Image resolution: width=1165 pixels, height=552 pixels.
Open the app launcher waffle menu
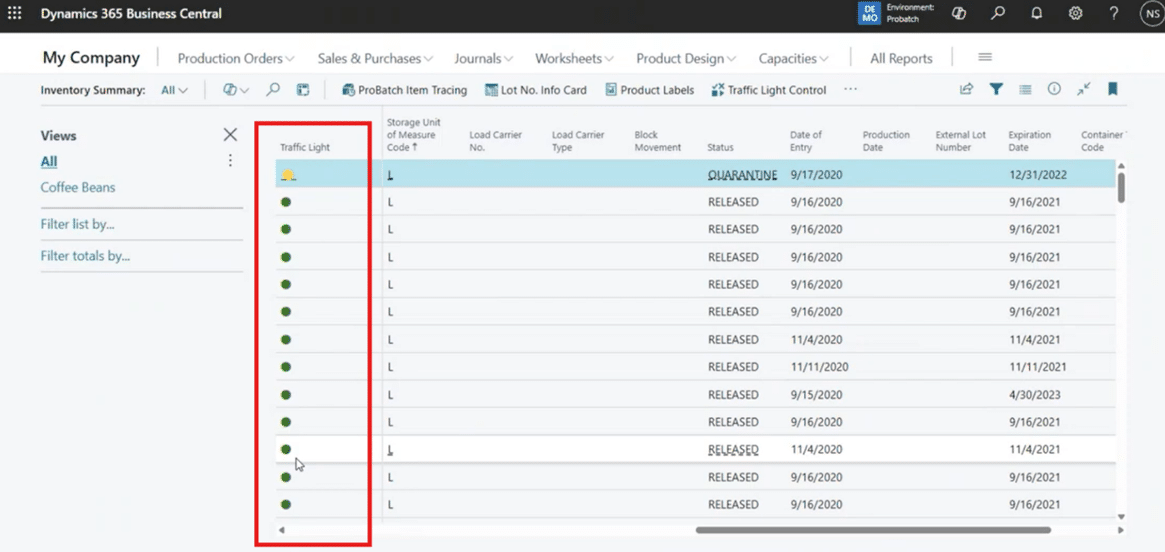[14, 14]
